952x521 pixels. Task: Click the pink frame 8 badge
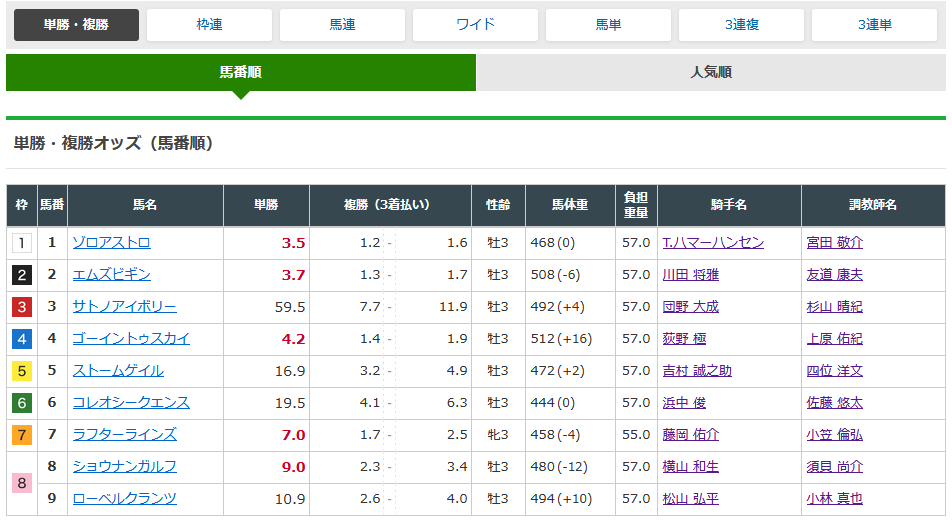point(22,483)
